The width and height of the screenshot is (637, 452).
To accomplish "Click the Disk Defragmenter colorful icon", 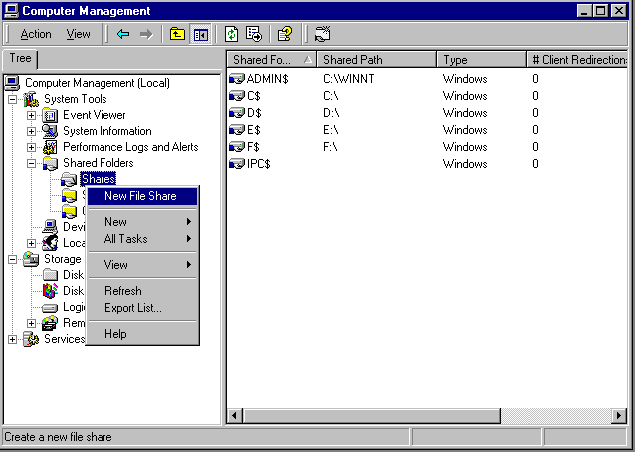I will coord(50,291).
